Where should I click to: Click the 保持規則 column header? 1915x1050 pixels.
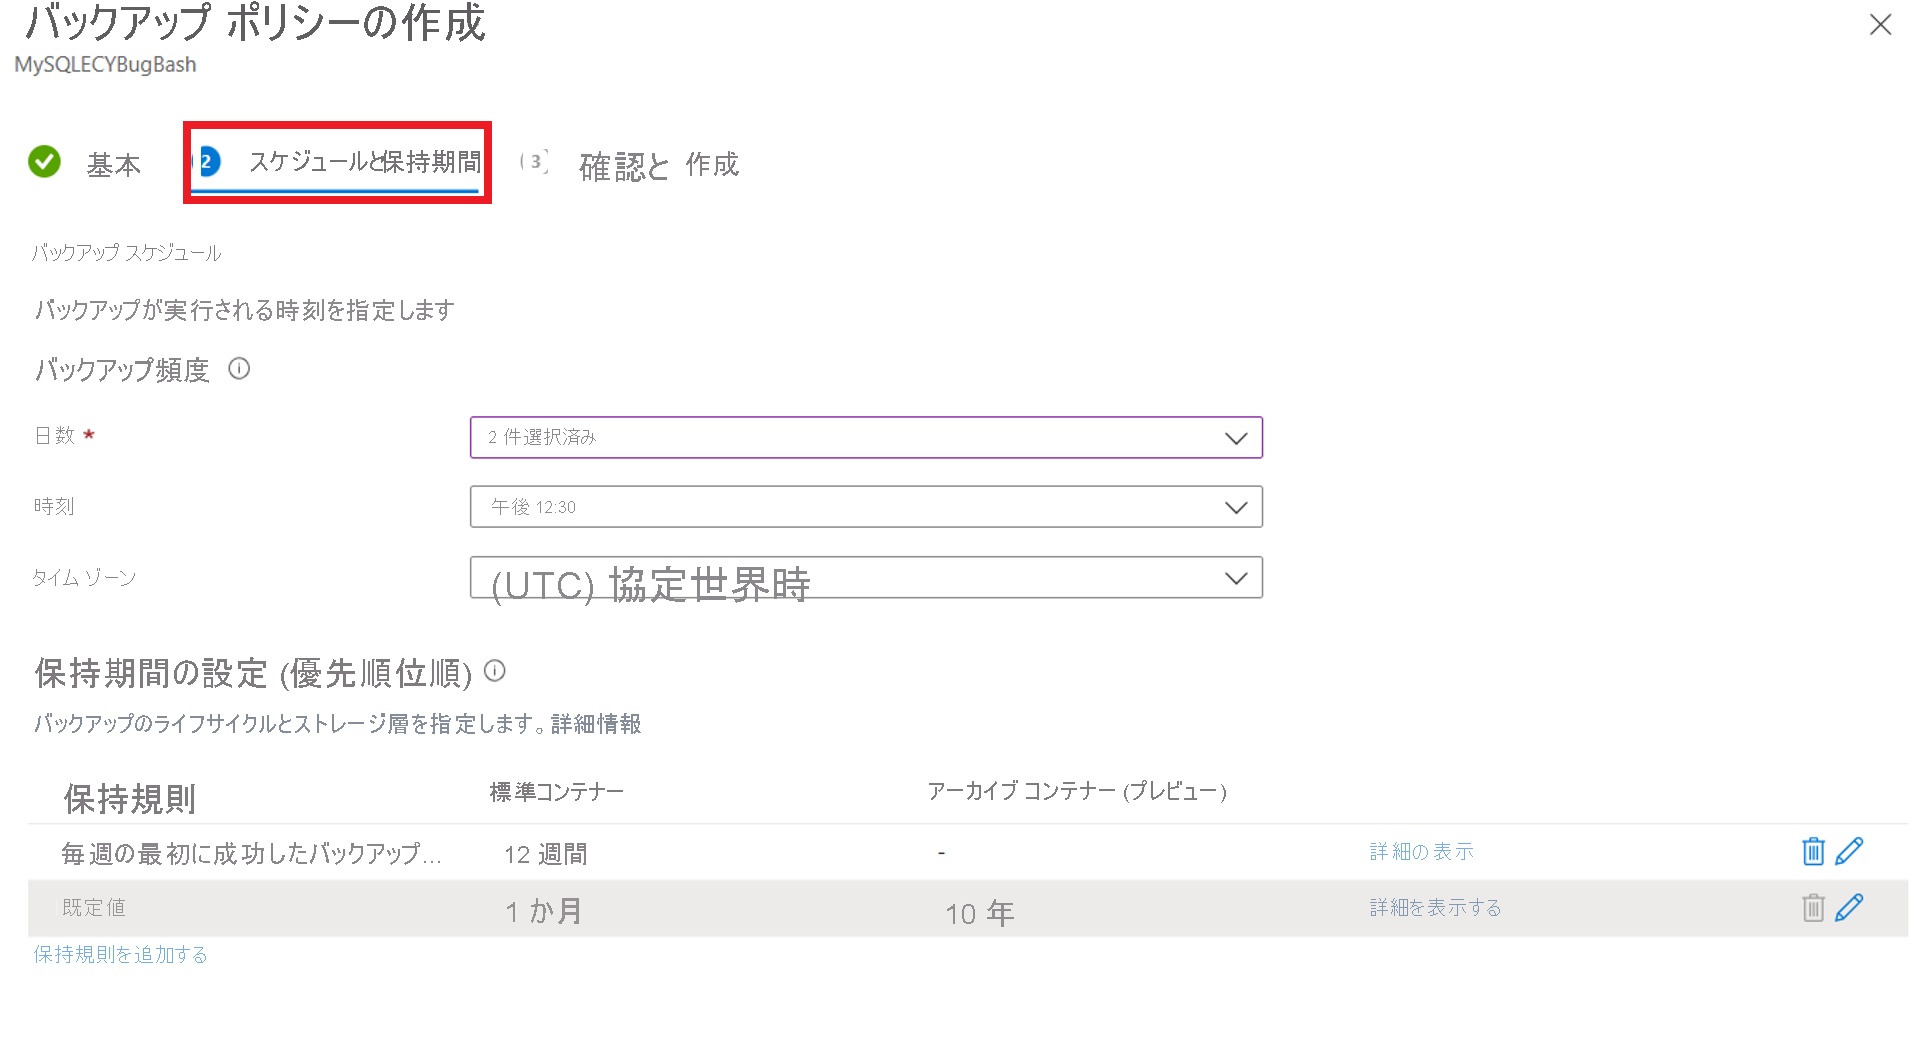coord(130,799)
